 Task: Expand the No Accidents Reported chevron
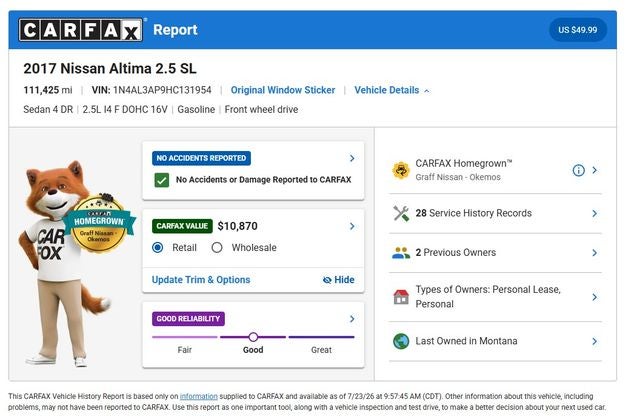pyautogui.click(x=352, y=158)
